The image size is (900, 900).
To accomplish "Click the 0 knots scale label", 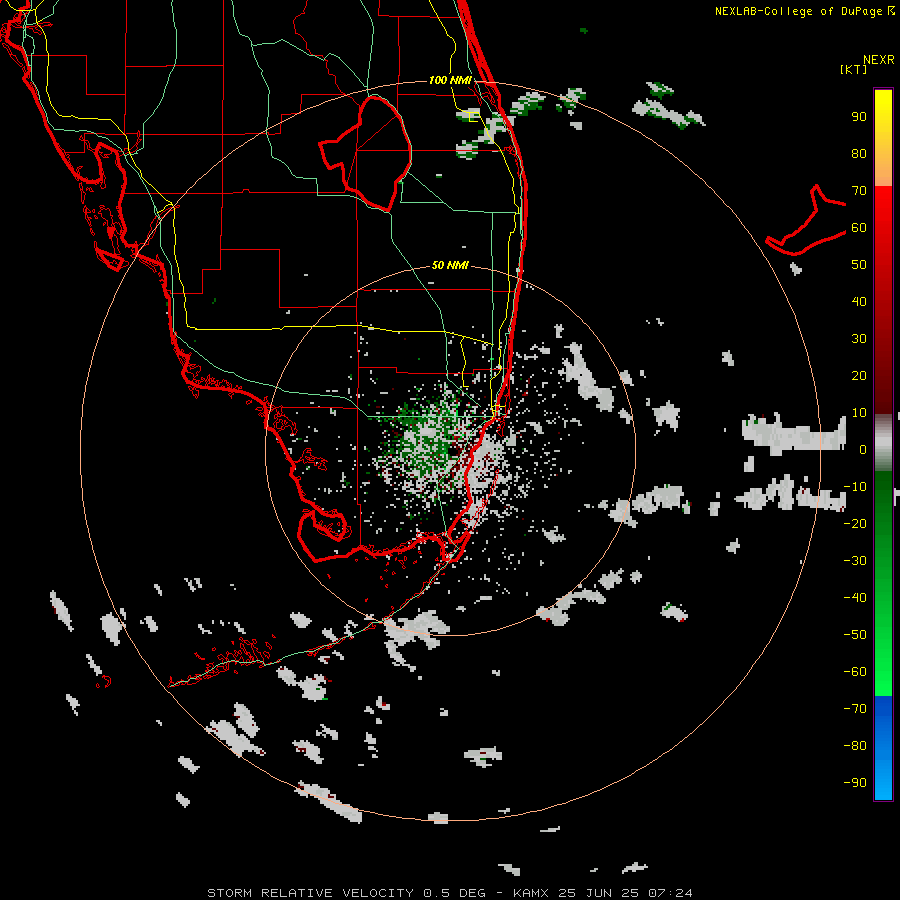I will pos(863,449).
